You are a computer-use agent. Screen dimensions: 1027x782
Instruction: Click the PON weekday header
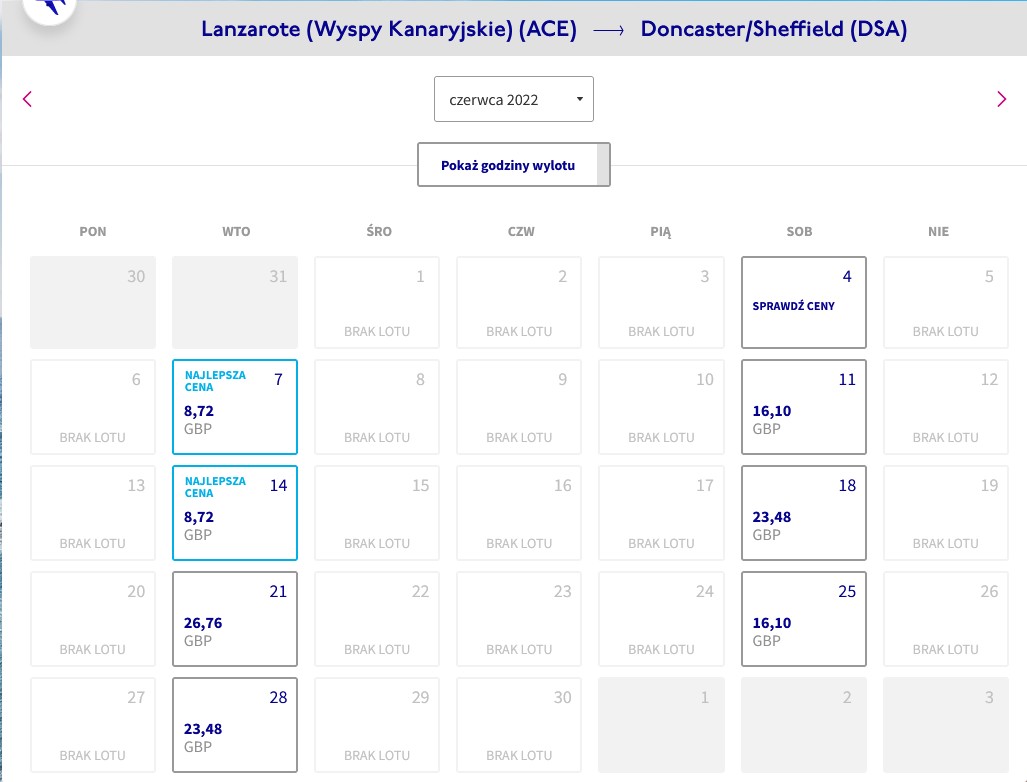coord(92,231)
